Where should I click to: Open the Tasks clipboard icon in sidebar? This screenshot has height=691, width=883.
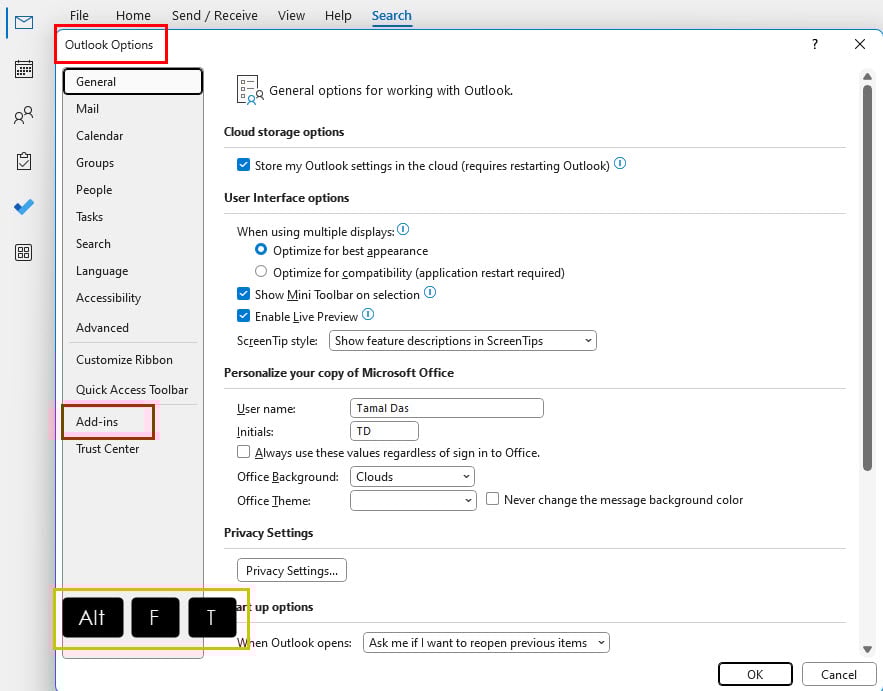pyautogui.click(x=24, y=161)
